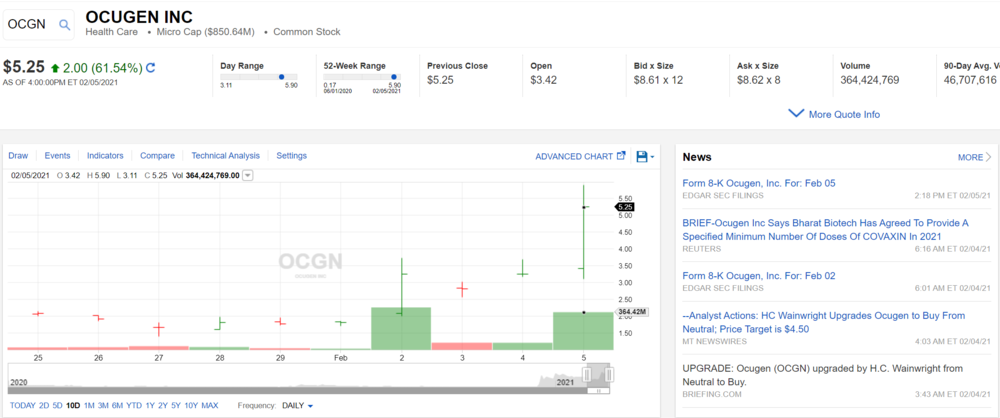Click the save chart disk icon

coord(642,156)
